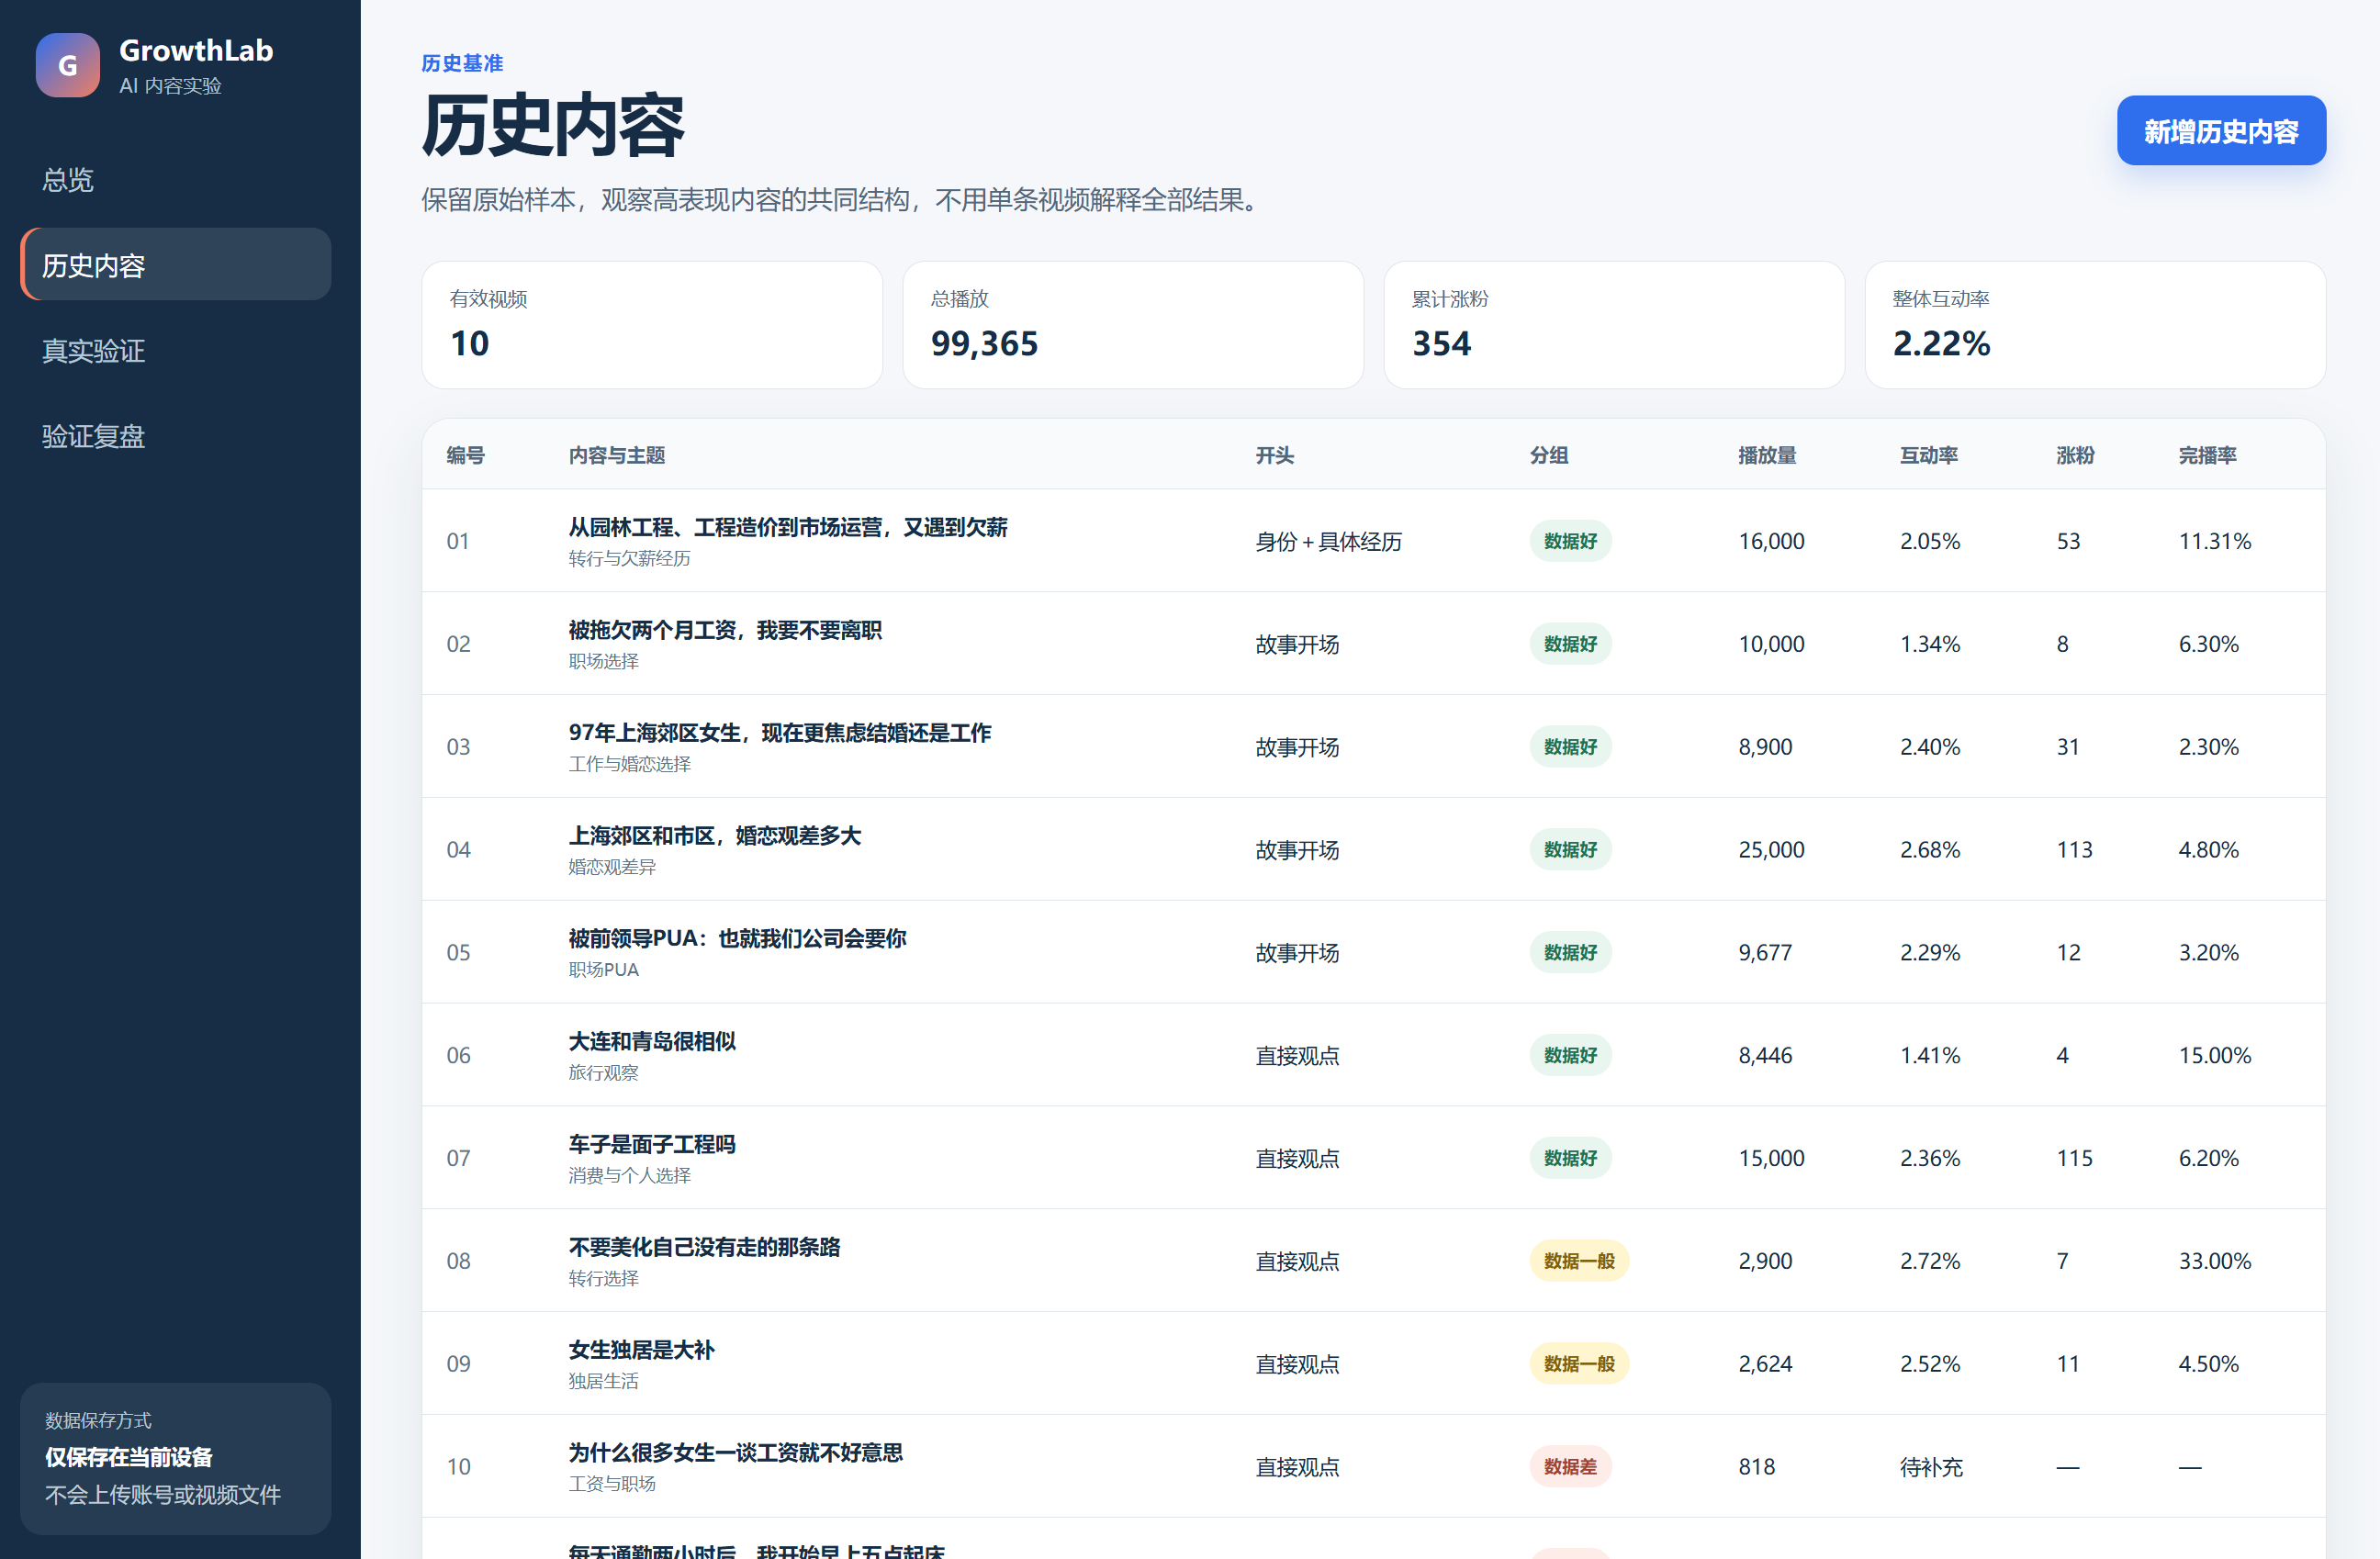Click the 数据一般 tag in row 08
The height and width of the screenshot is (1559, 2380).
pyautogui.click(x=1579, y=1262)
